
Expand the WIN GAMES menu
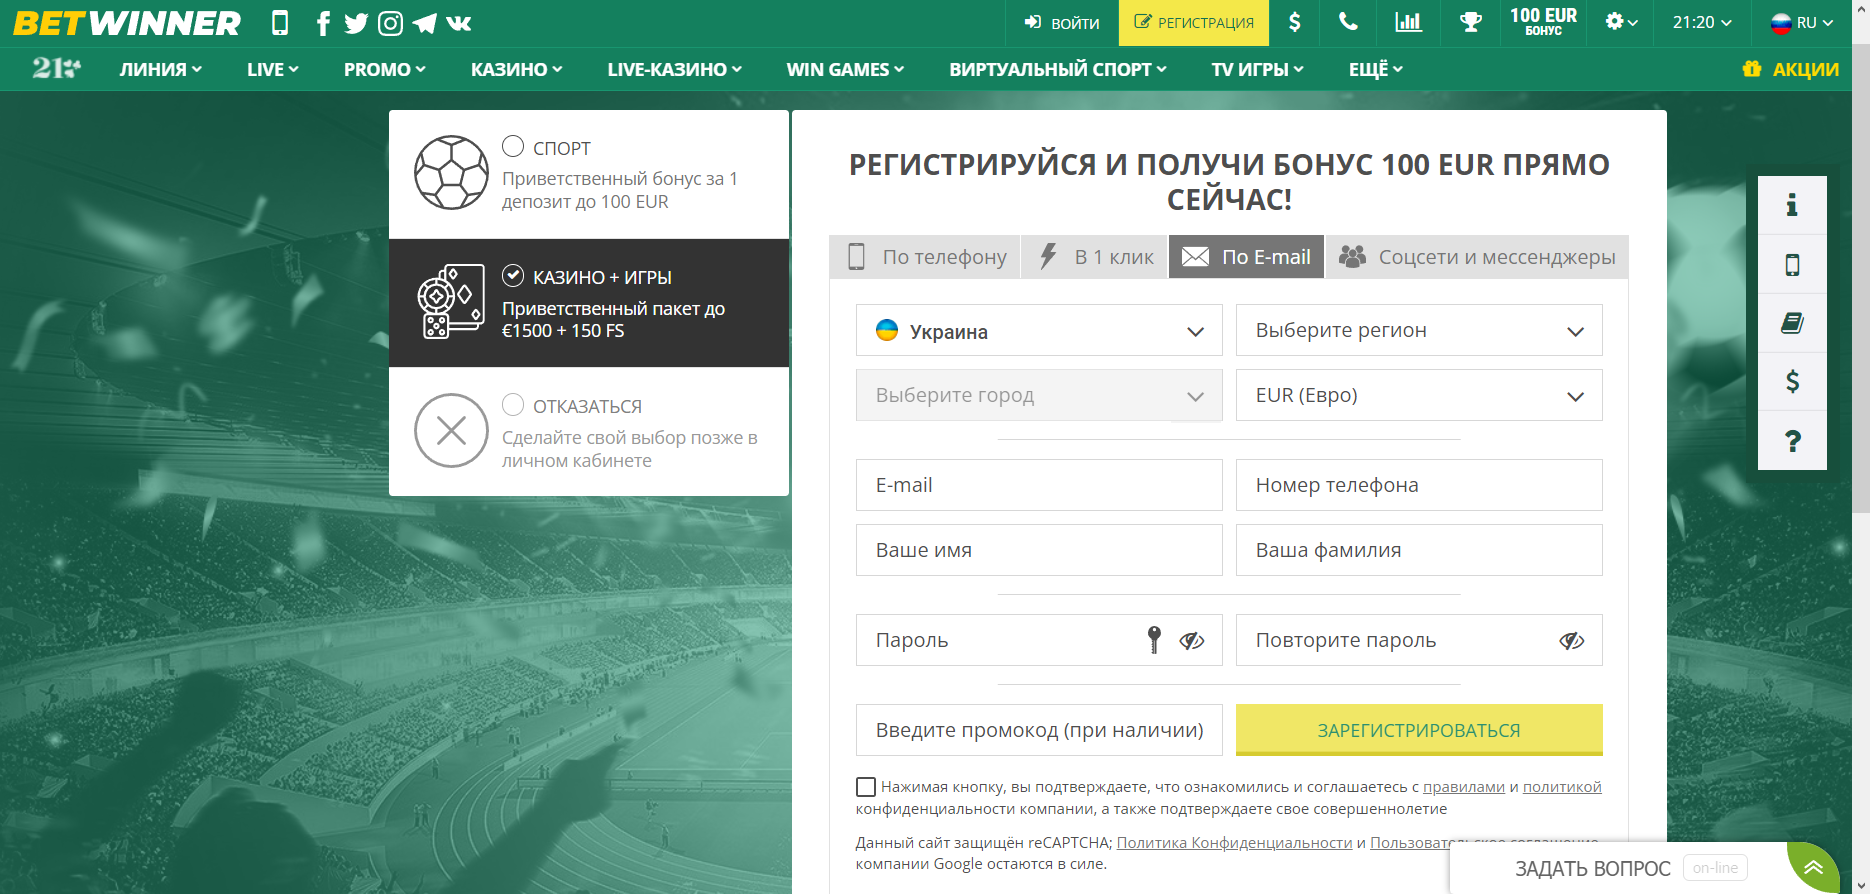coord(846,69)
